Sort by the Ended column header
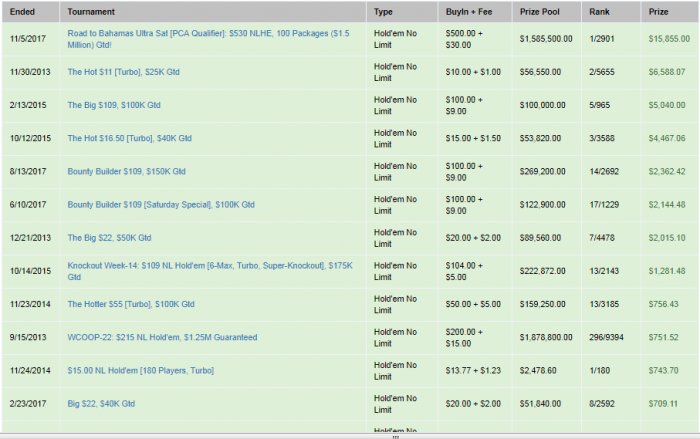Screen dimensions: 700x439 (22, 12)
